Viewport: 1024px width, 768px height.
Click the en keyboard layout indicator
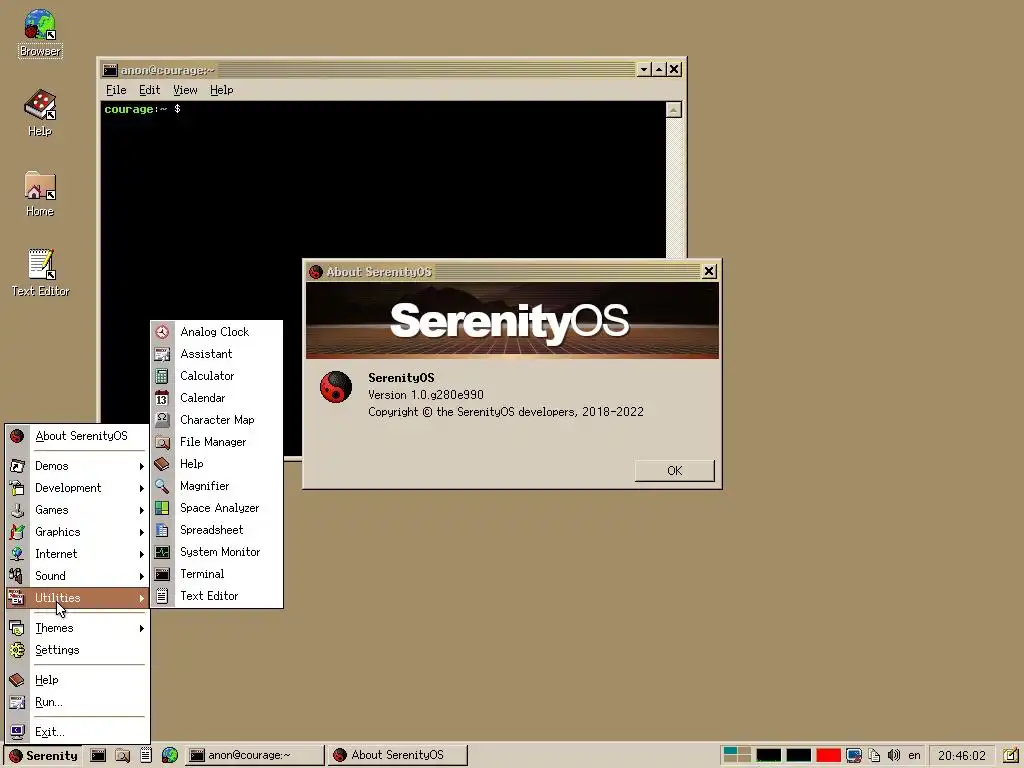(914, 756)
